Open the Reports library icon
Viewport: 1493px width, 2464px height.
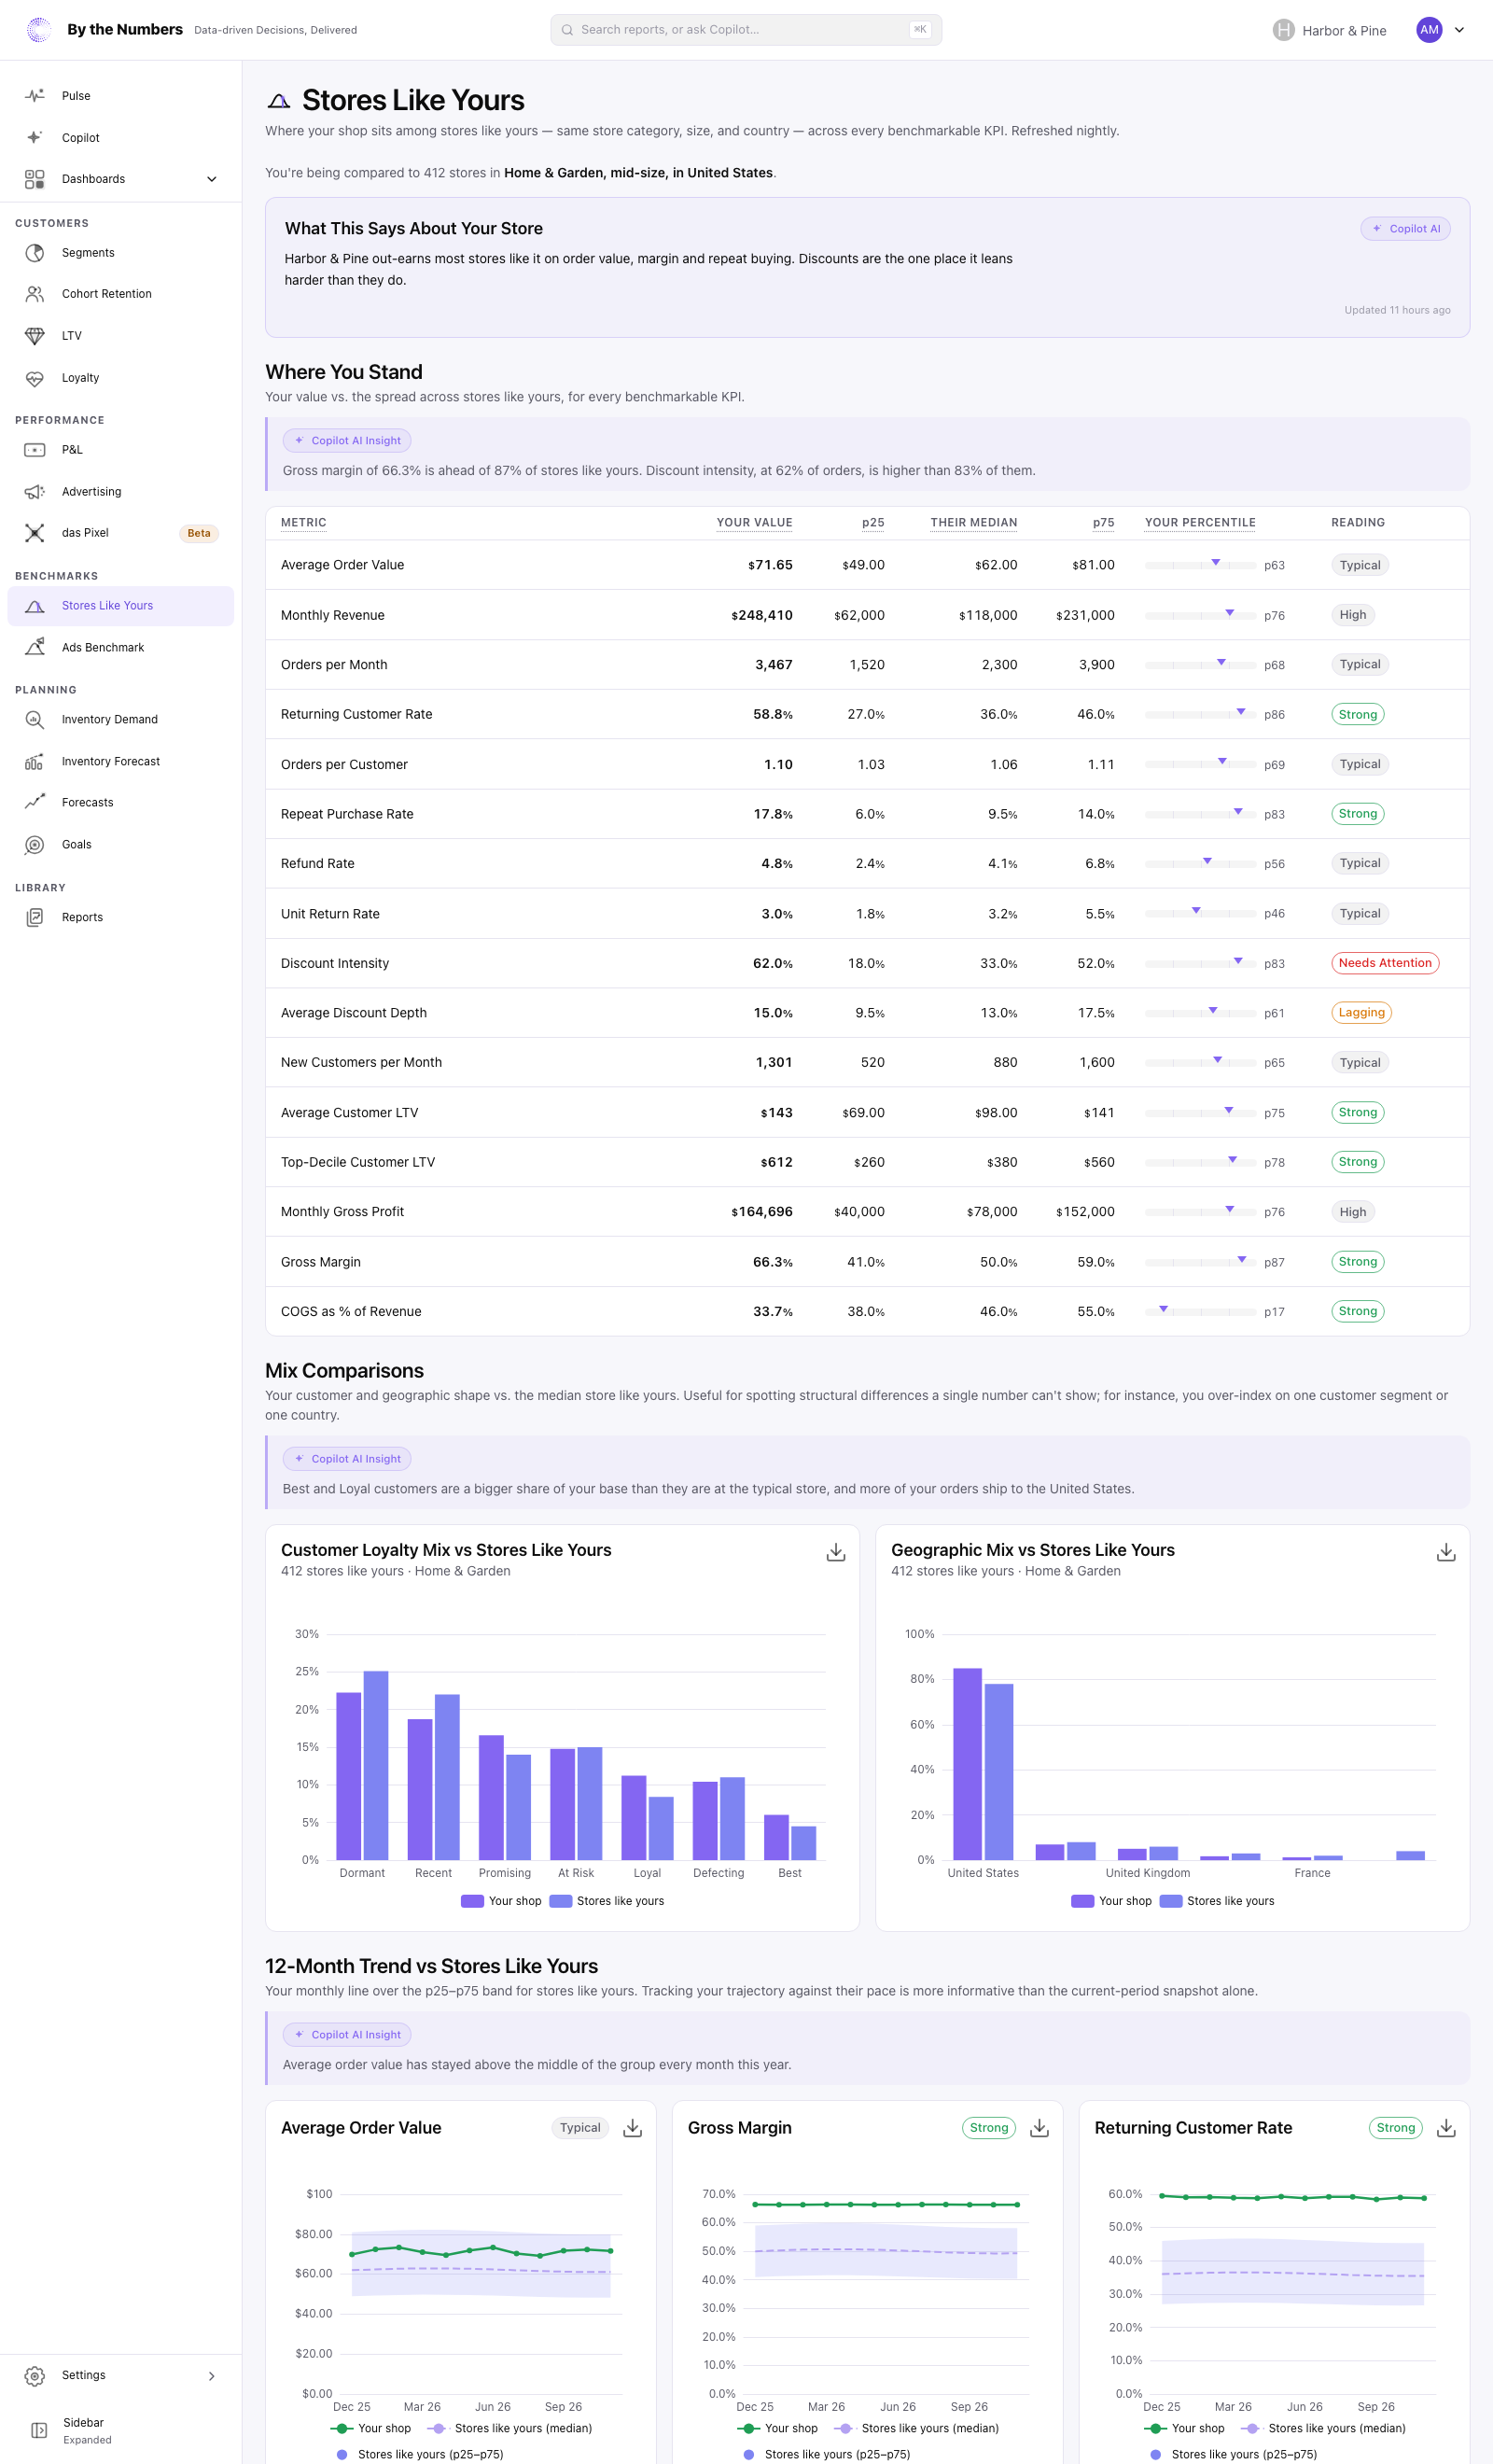pyautogui.click(x=35, y=917)
